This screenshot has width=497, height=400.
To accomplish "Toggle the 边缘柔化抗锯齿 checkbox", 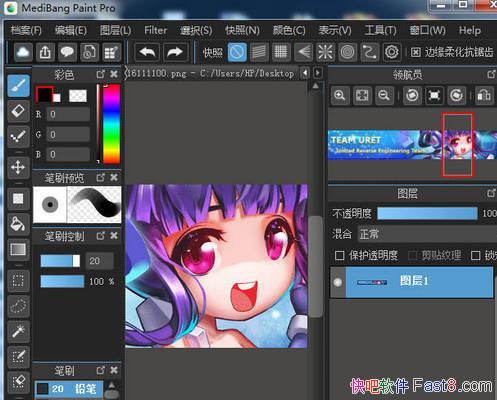I will coord(415,52).
